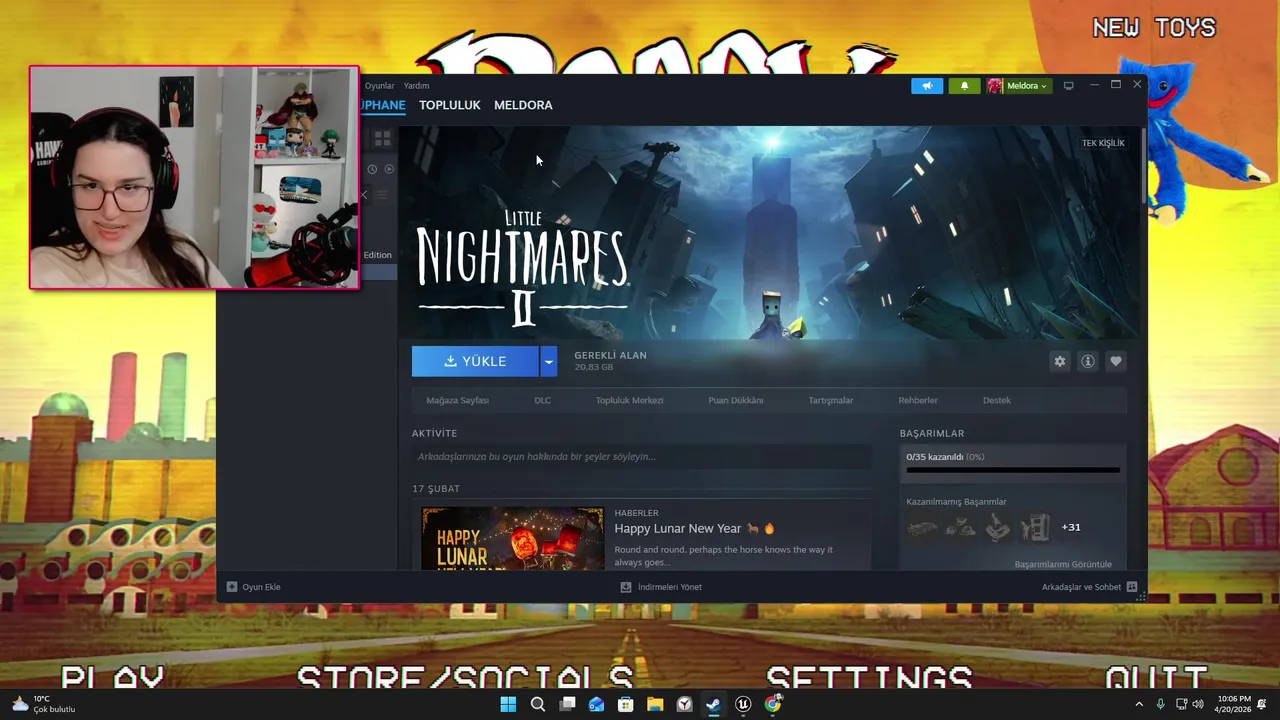1280x720 pixels.
Task: Click the green notifications bell icon
Action: tap(964, 86)
